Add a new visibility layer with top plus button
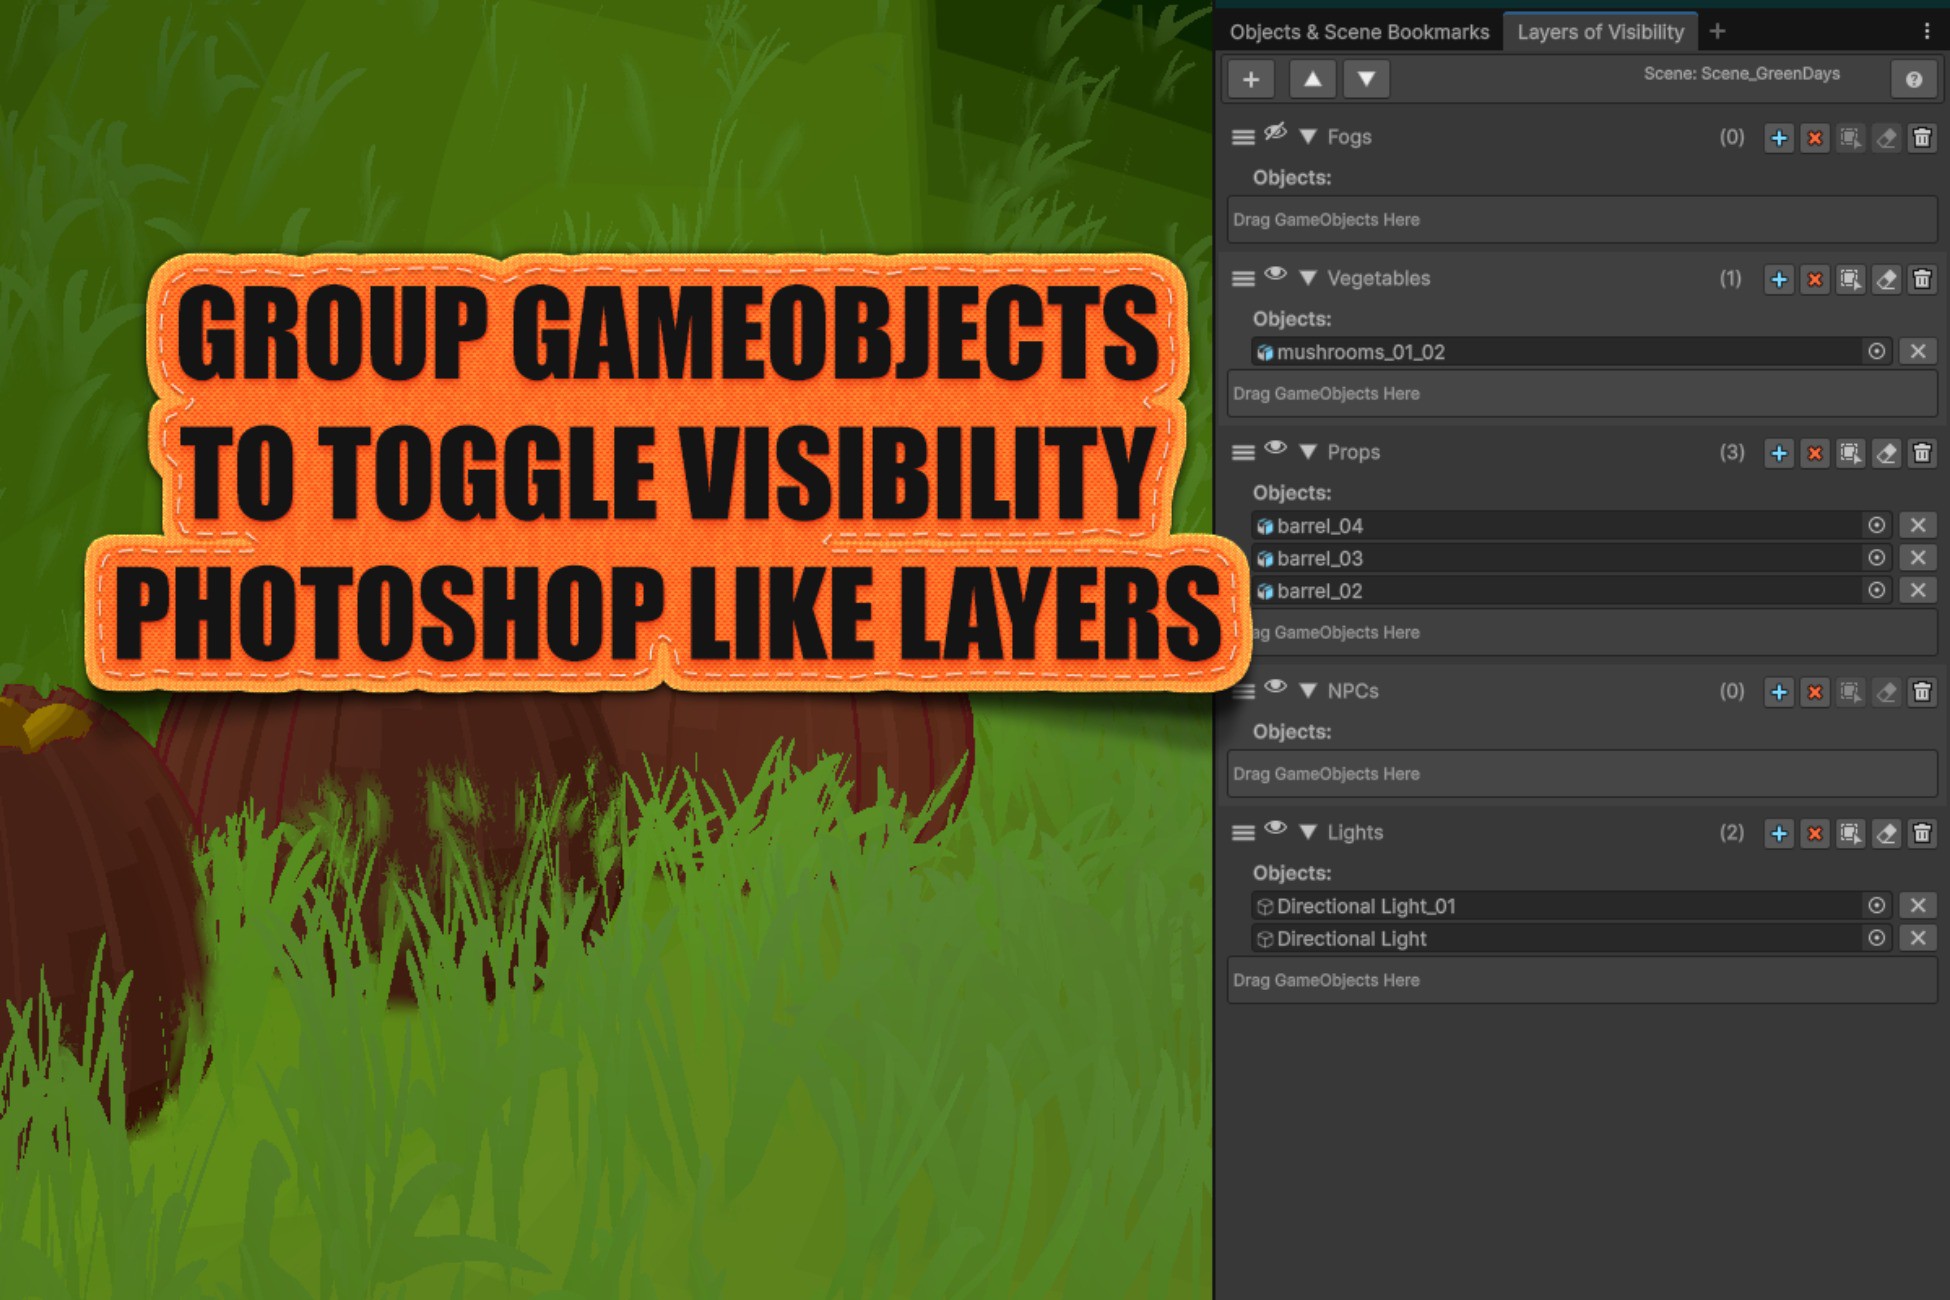This screenshot has width=1950, height=1300. point(1250,79)
